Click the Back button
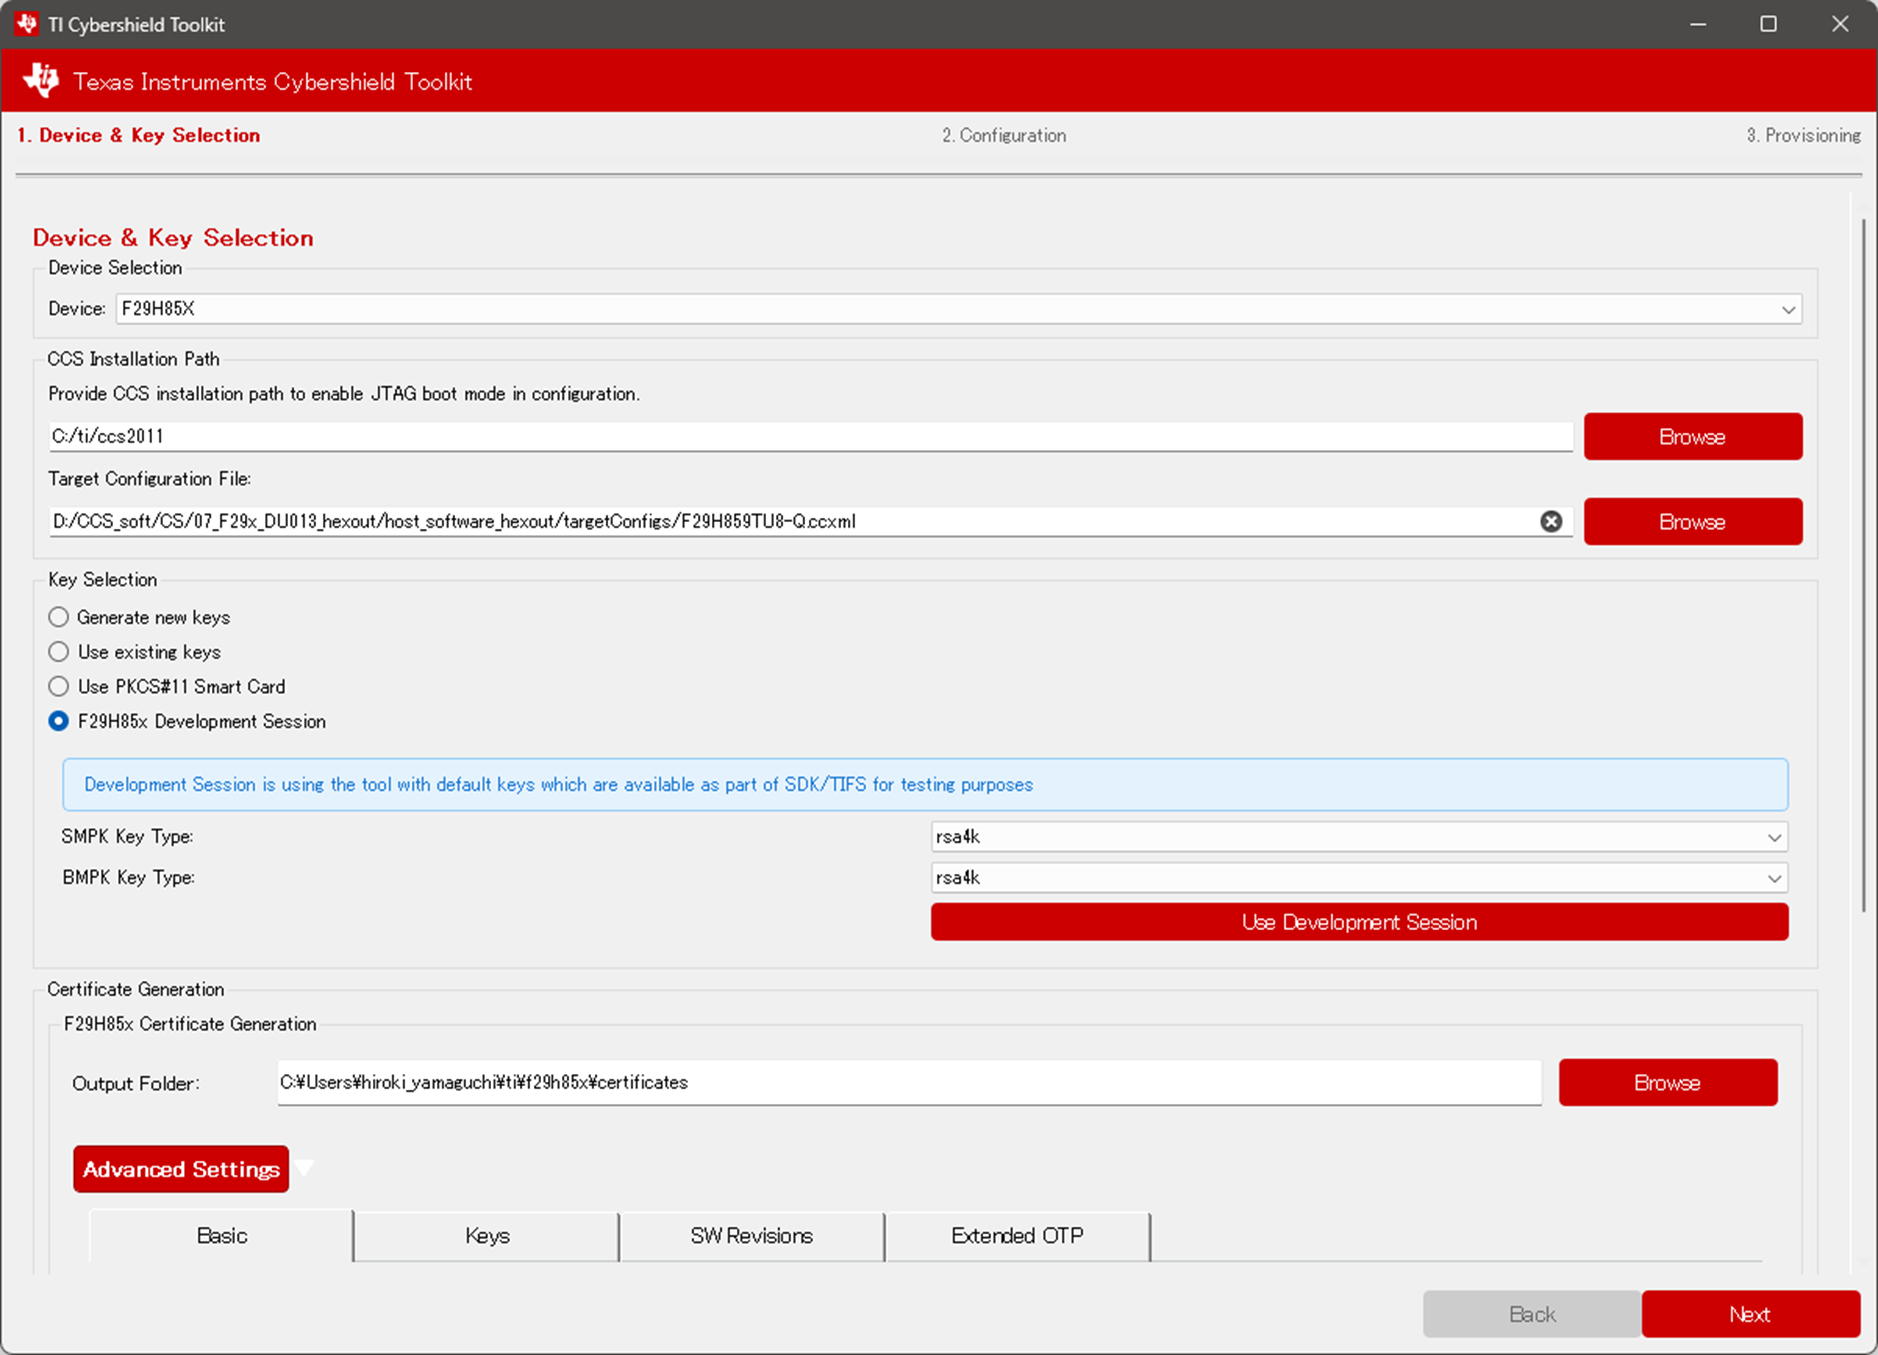Viewport: 1878px width, 1355px height. coord(1532,1314)
